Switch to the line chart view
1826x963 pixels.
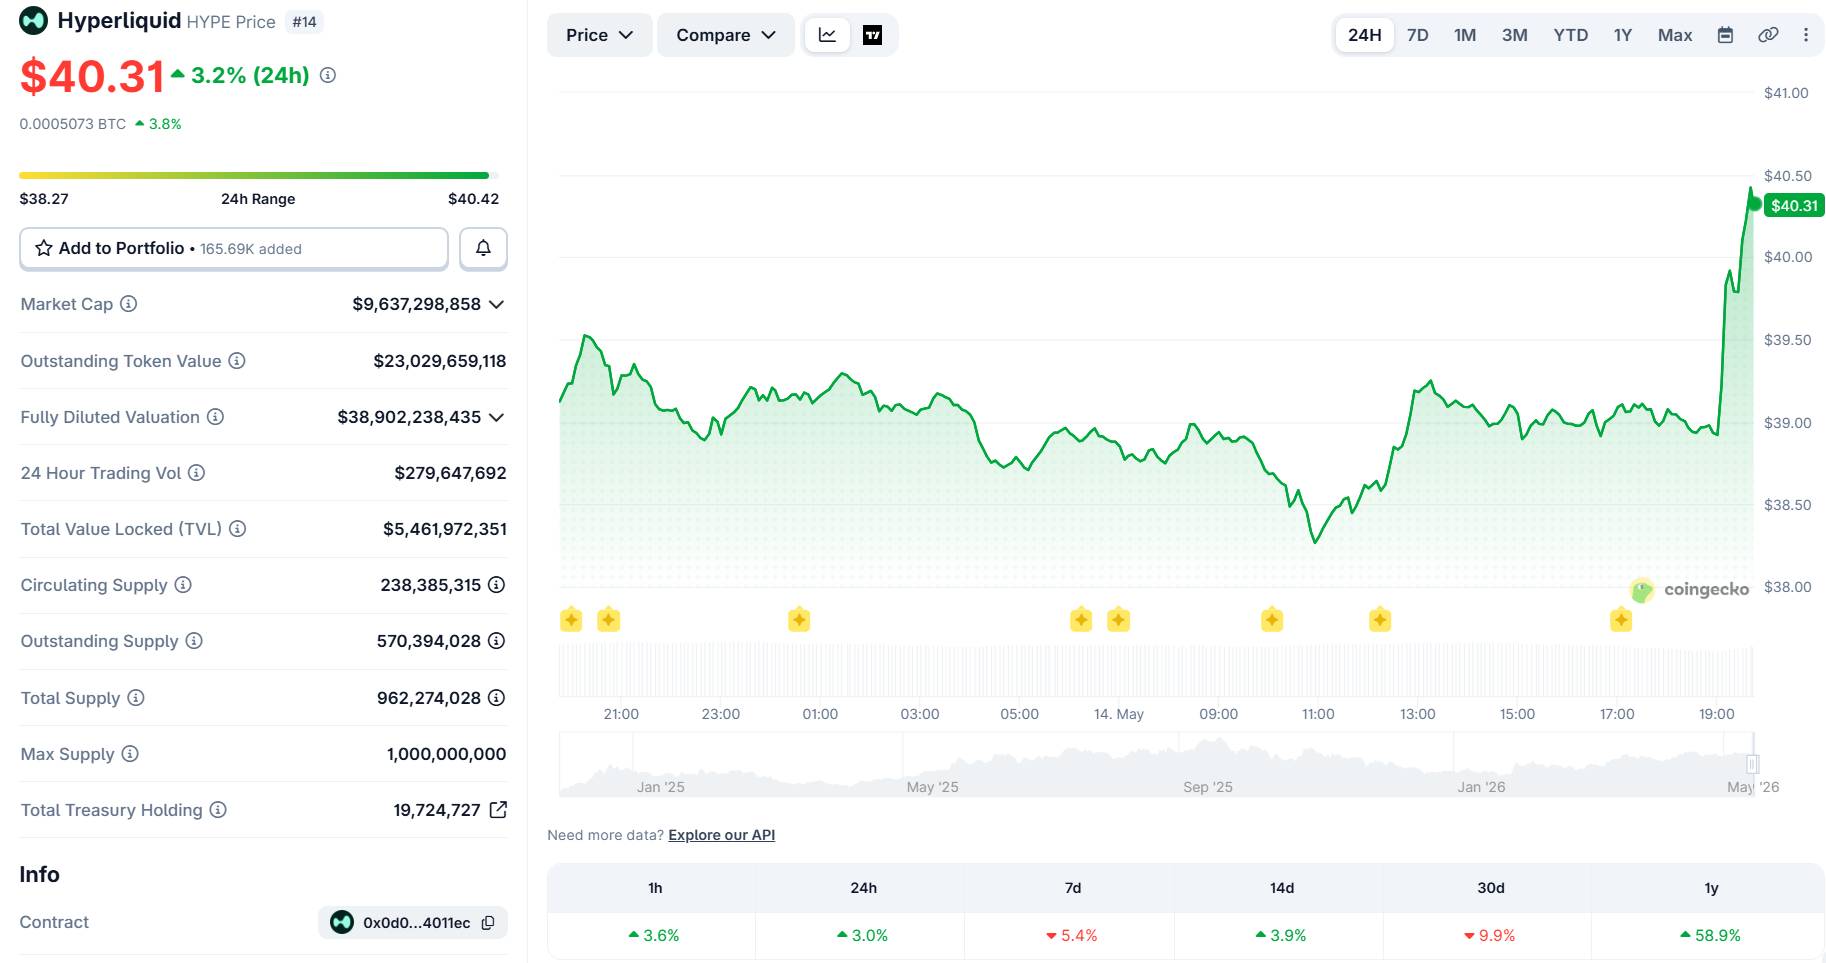click(x=827, y=35)
